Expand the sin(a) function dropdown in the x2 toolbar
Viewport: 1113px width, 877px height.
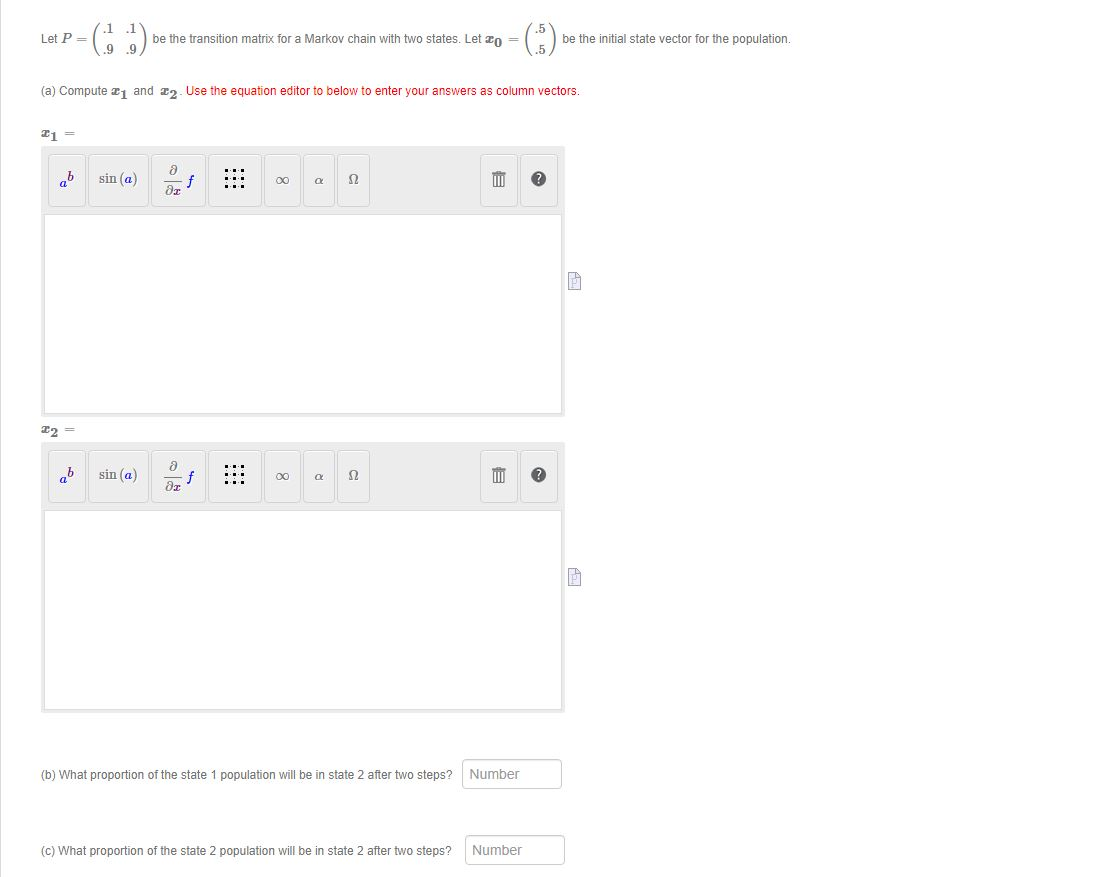point(117,476)
